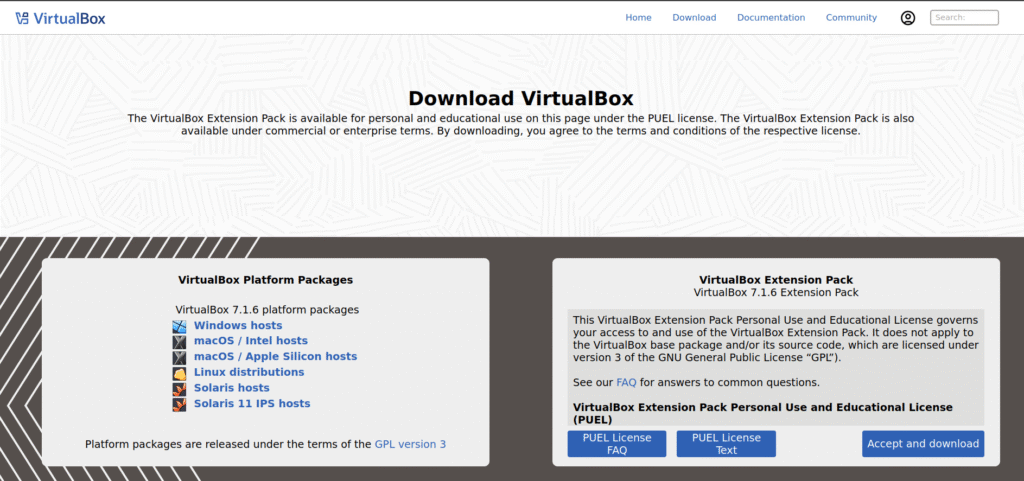Click the Linux distributions icon
Viewport: 1024px width, 481px height.
(x=180, y=373)
